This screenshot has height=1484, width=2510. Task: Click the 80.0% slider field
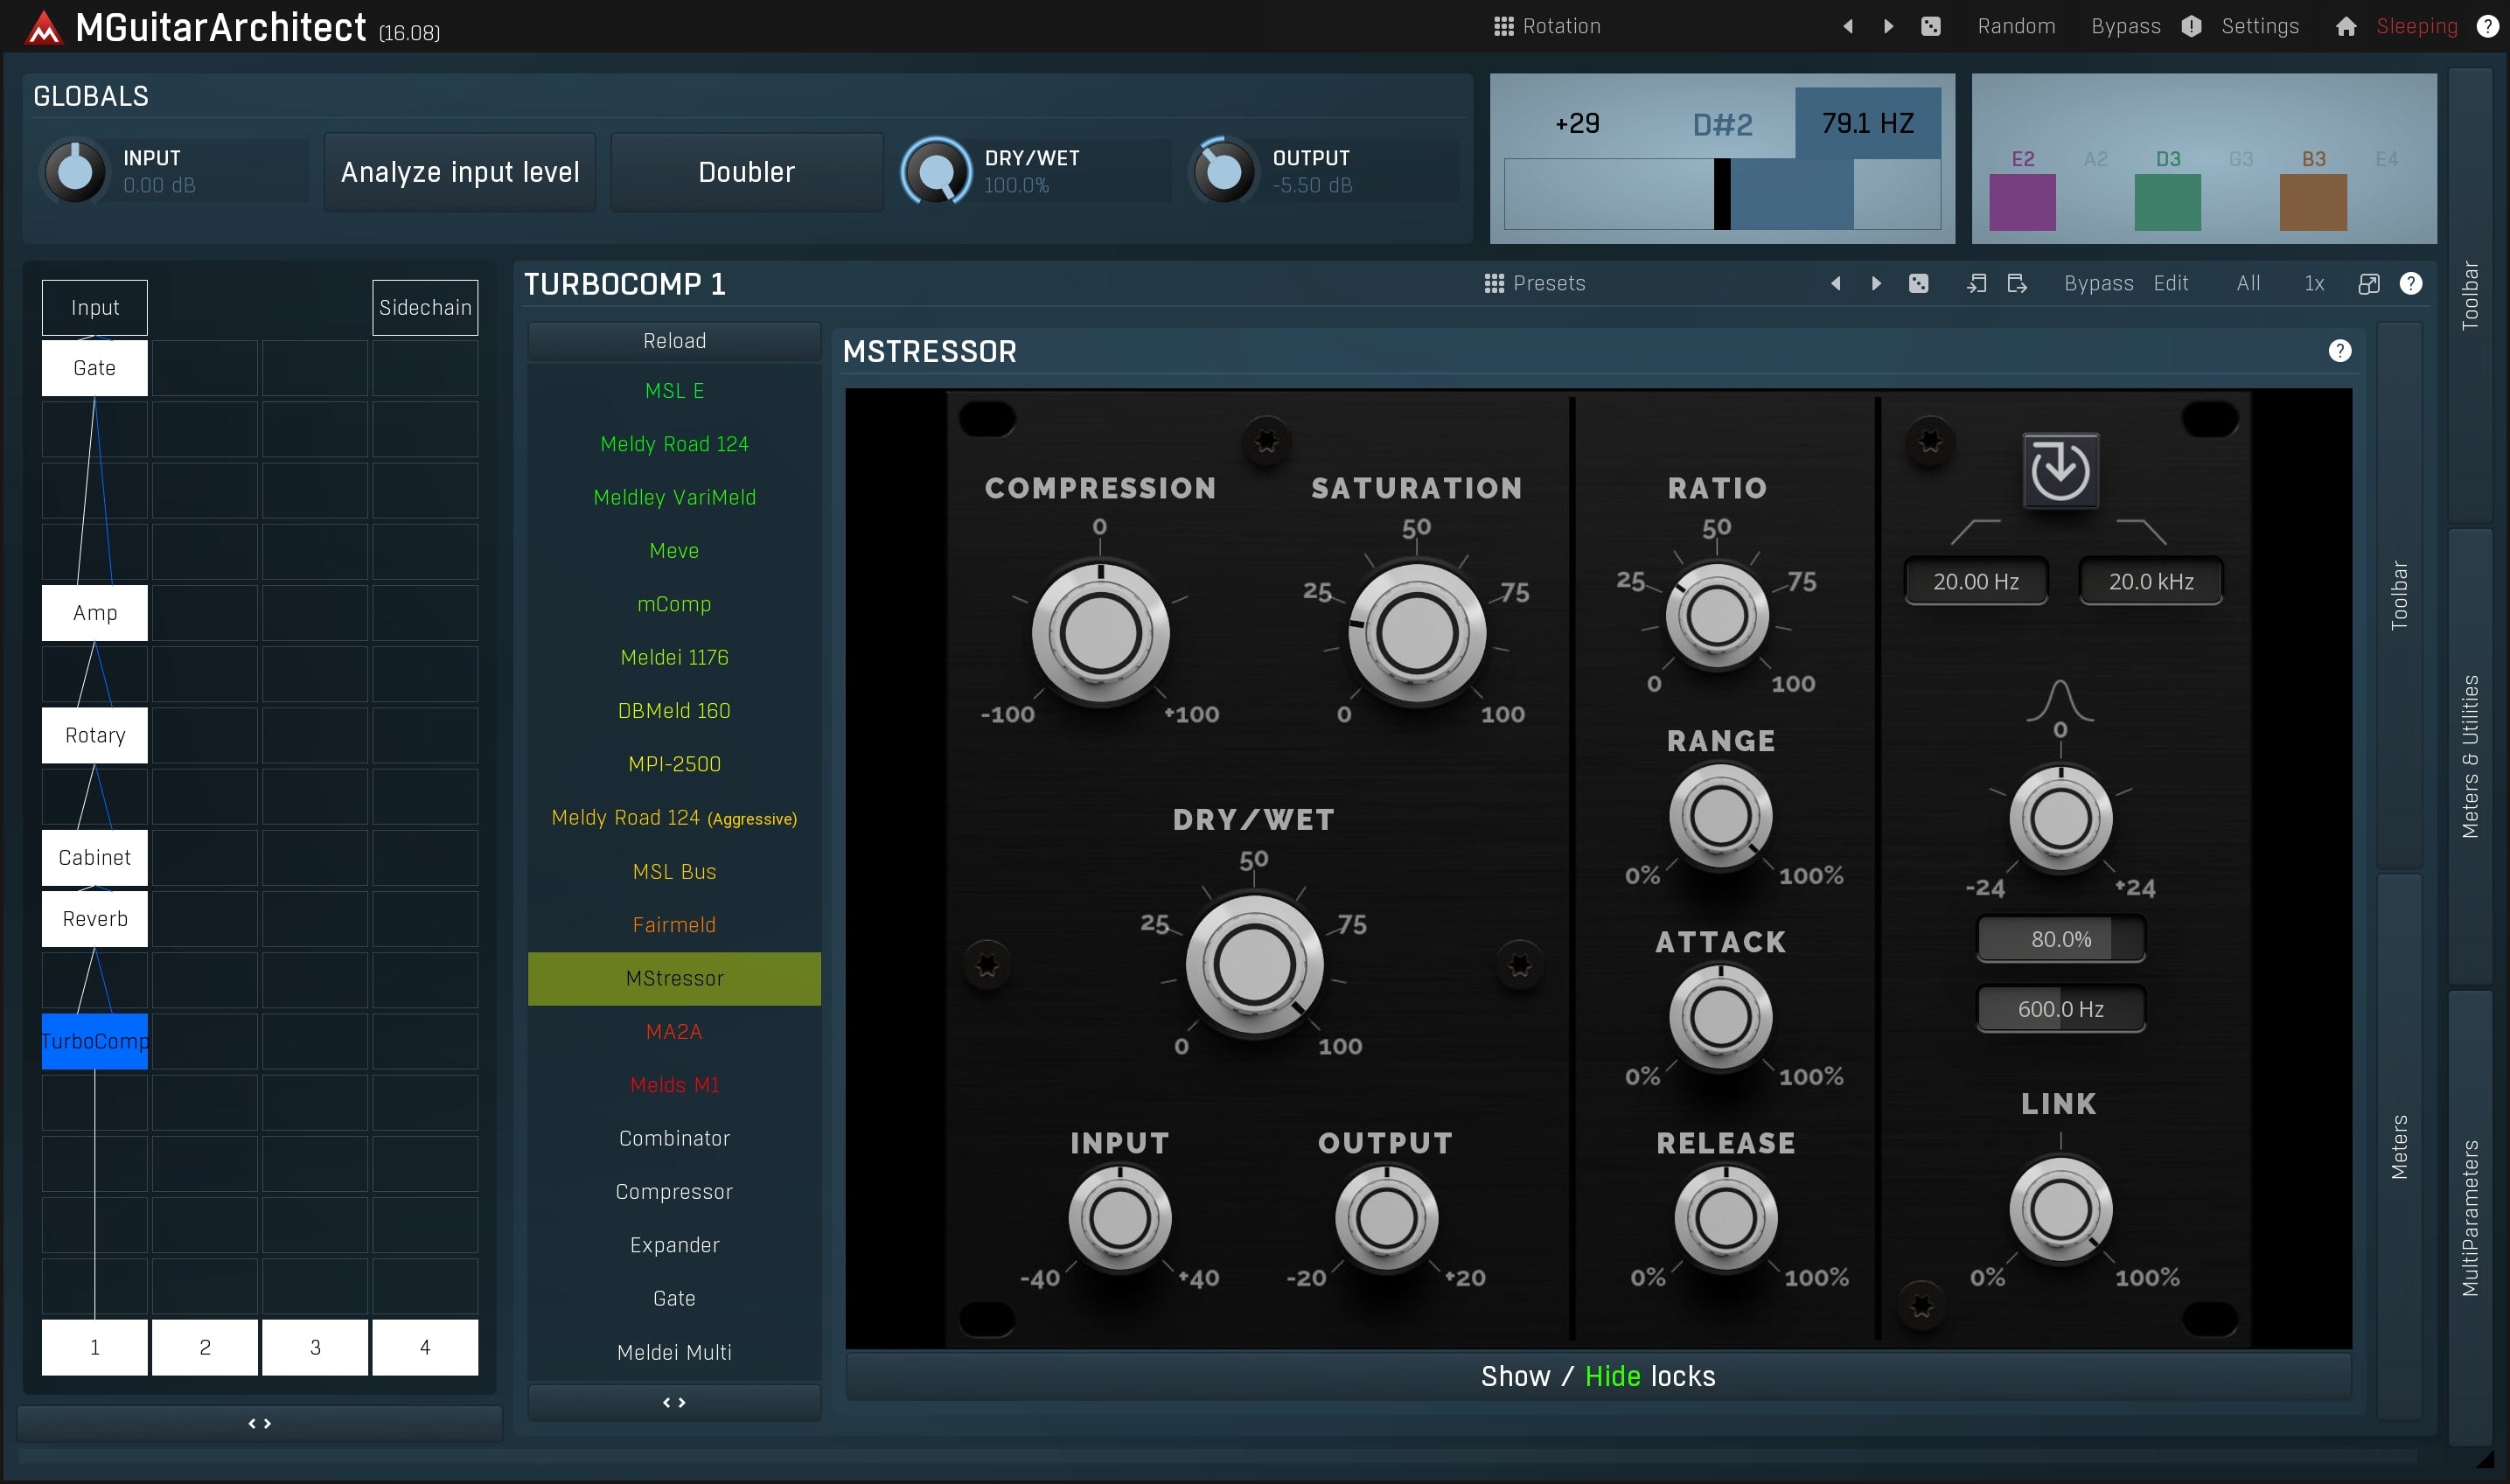[x=2060, y=939]
